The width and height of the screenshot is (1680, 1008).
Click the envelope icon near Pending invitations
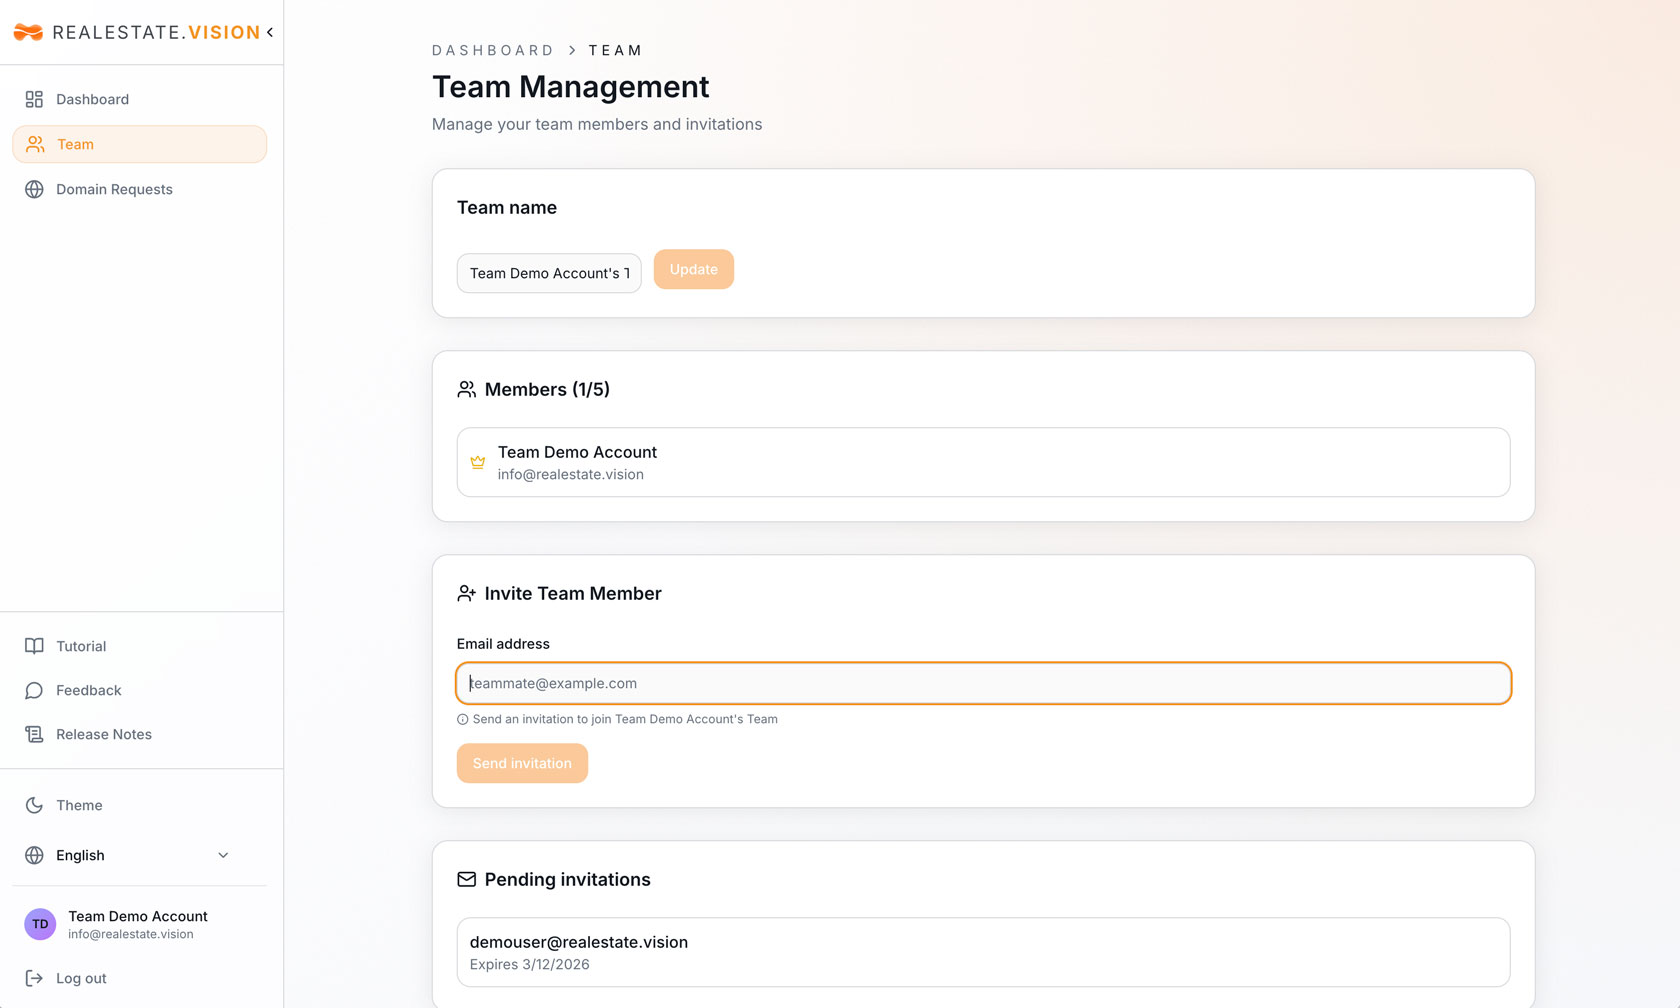point(466,879)
